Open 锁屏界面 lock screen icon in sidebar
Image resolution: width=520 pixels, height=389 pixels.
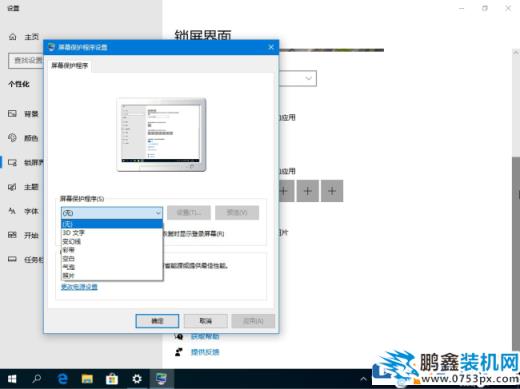coord(12,163)
